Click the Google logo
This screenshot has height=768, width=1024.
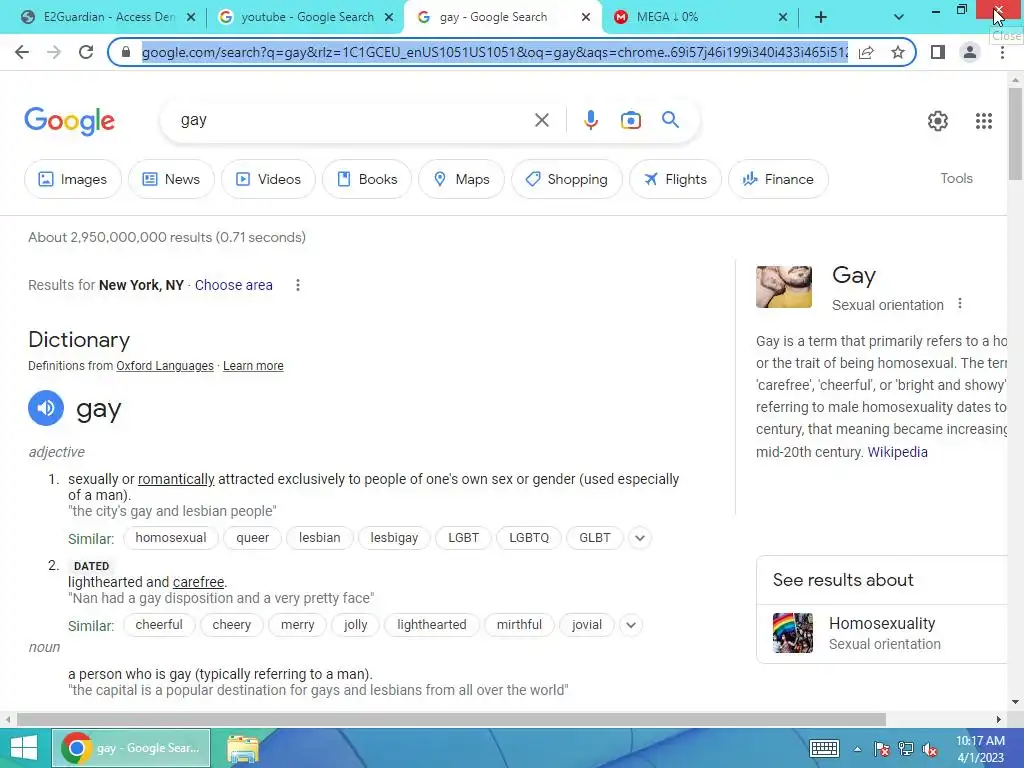(70, 121)
